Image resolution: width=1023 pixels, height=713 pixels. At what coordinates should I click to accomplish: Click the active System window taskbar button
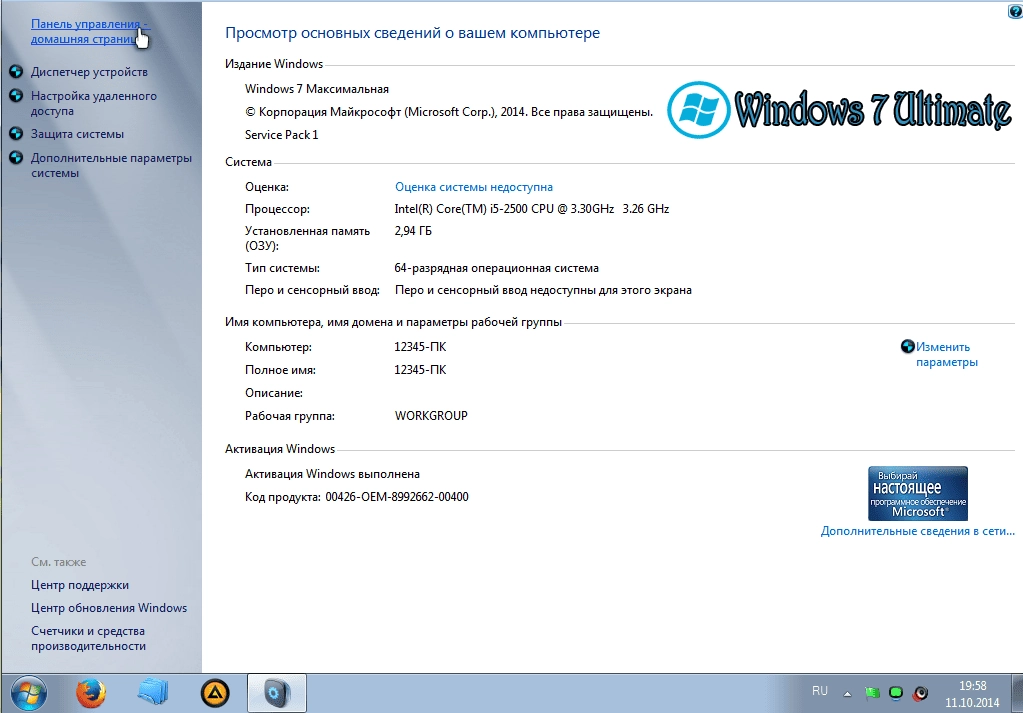click(277, 693)
